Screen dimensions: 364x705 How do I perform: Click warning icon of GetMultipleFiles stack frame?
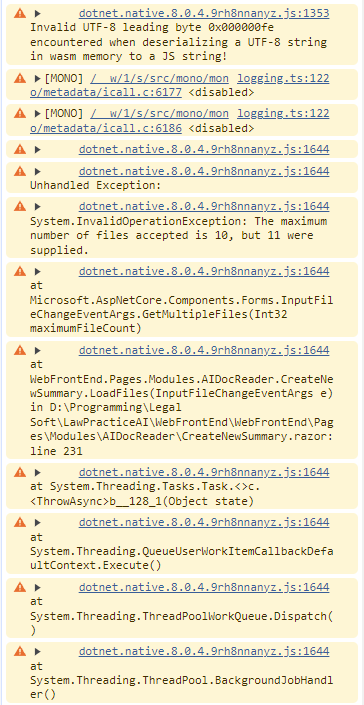(20, 271)
